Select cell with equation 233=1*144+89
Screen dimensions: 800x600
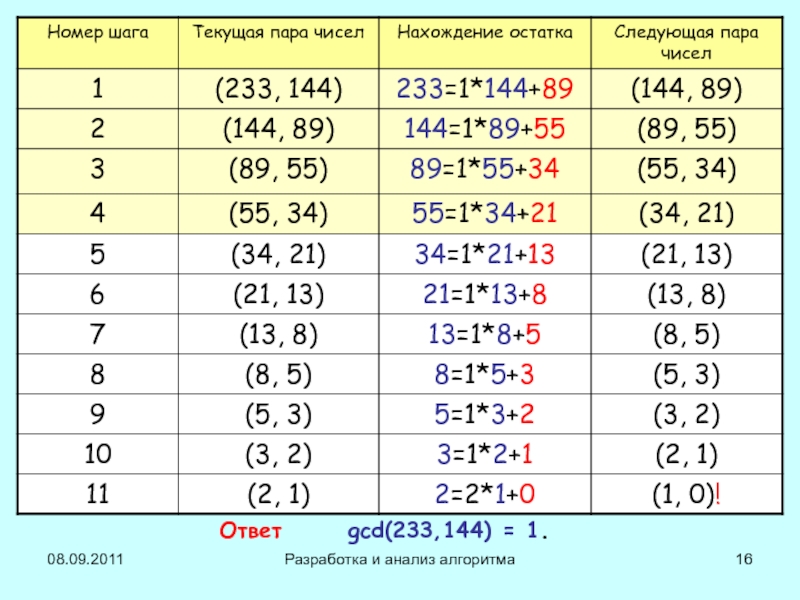(x=485, y=89)
